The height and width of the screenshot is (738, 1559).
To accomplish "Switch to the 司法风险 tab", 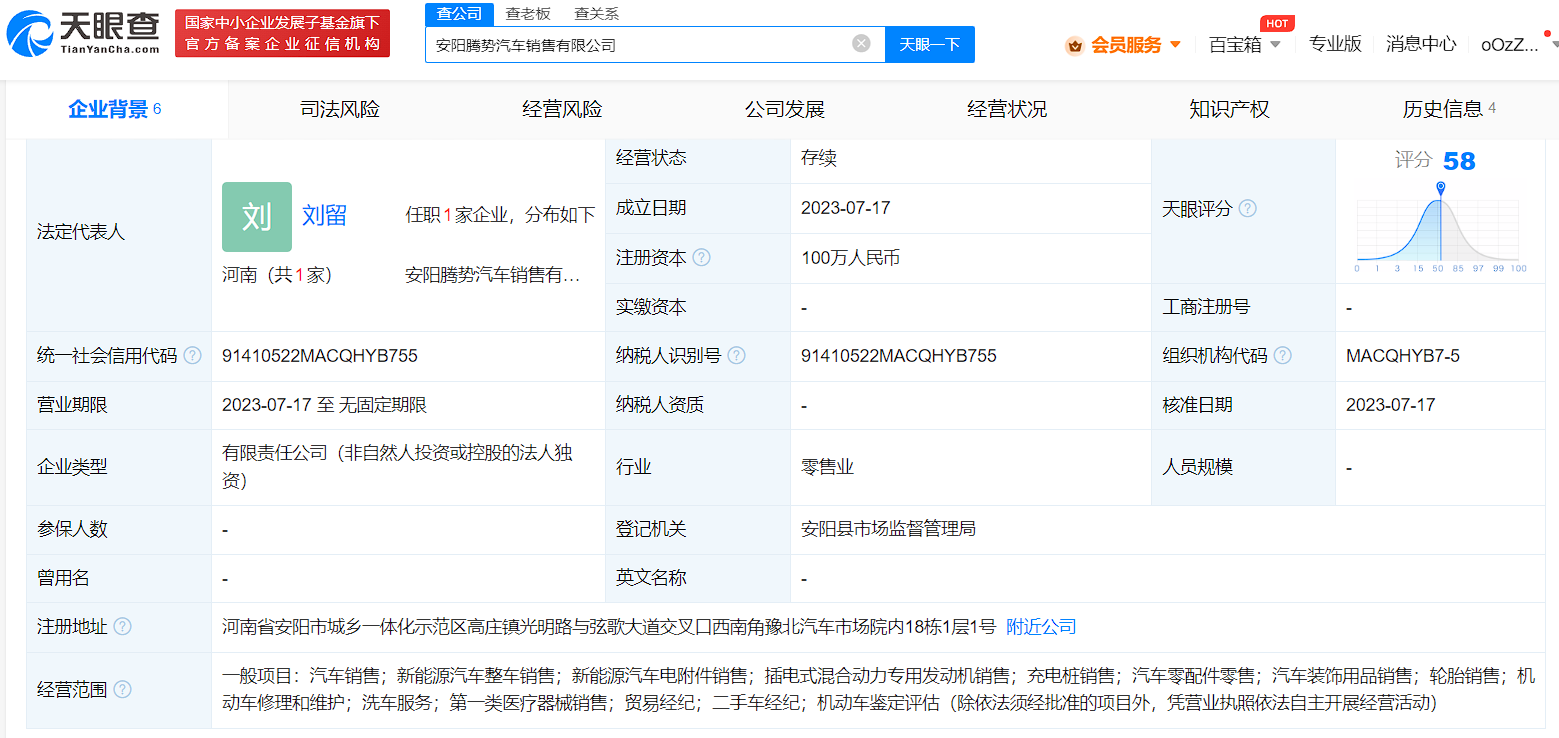I will [x=340, y=109].
